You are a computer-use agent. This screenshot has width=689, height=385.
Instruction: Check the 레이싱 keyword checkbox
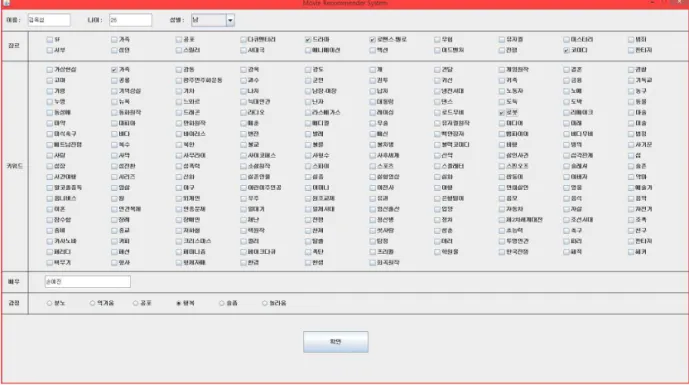(373, 113)
